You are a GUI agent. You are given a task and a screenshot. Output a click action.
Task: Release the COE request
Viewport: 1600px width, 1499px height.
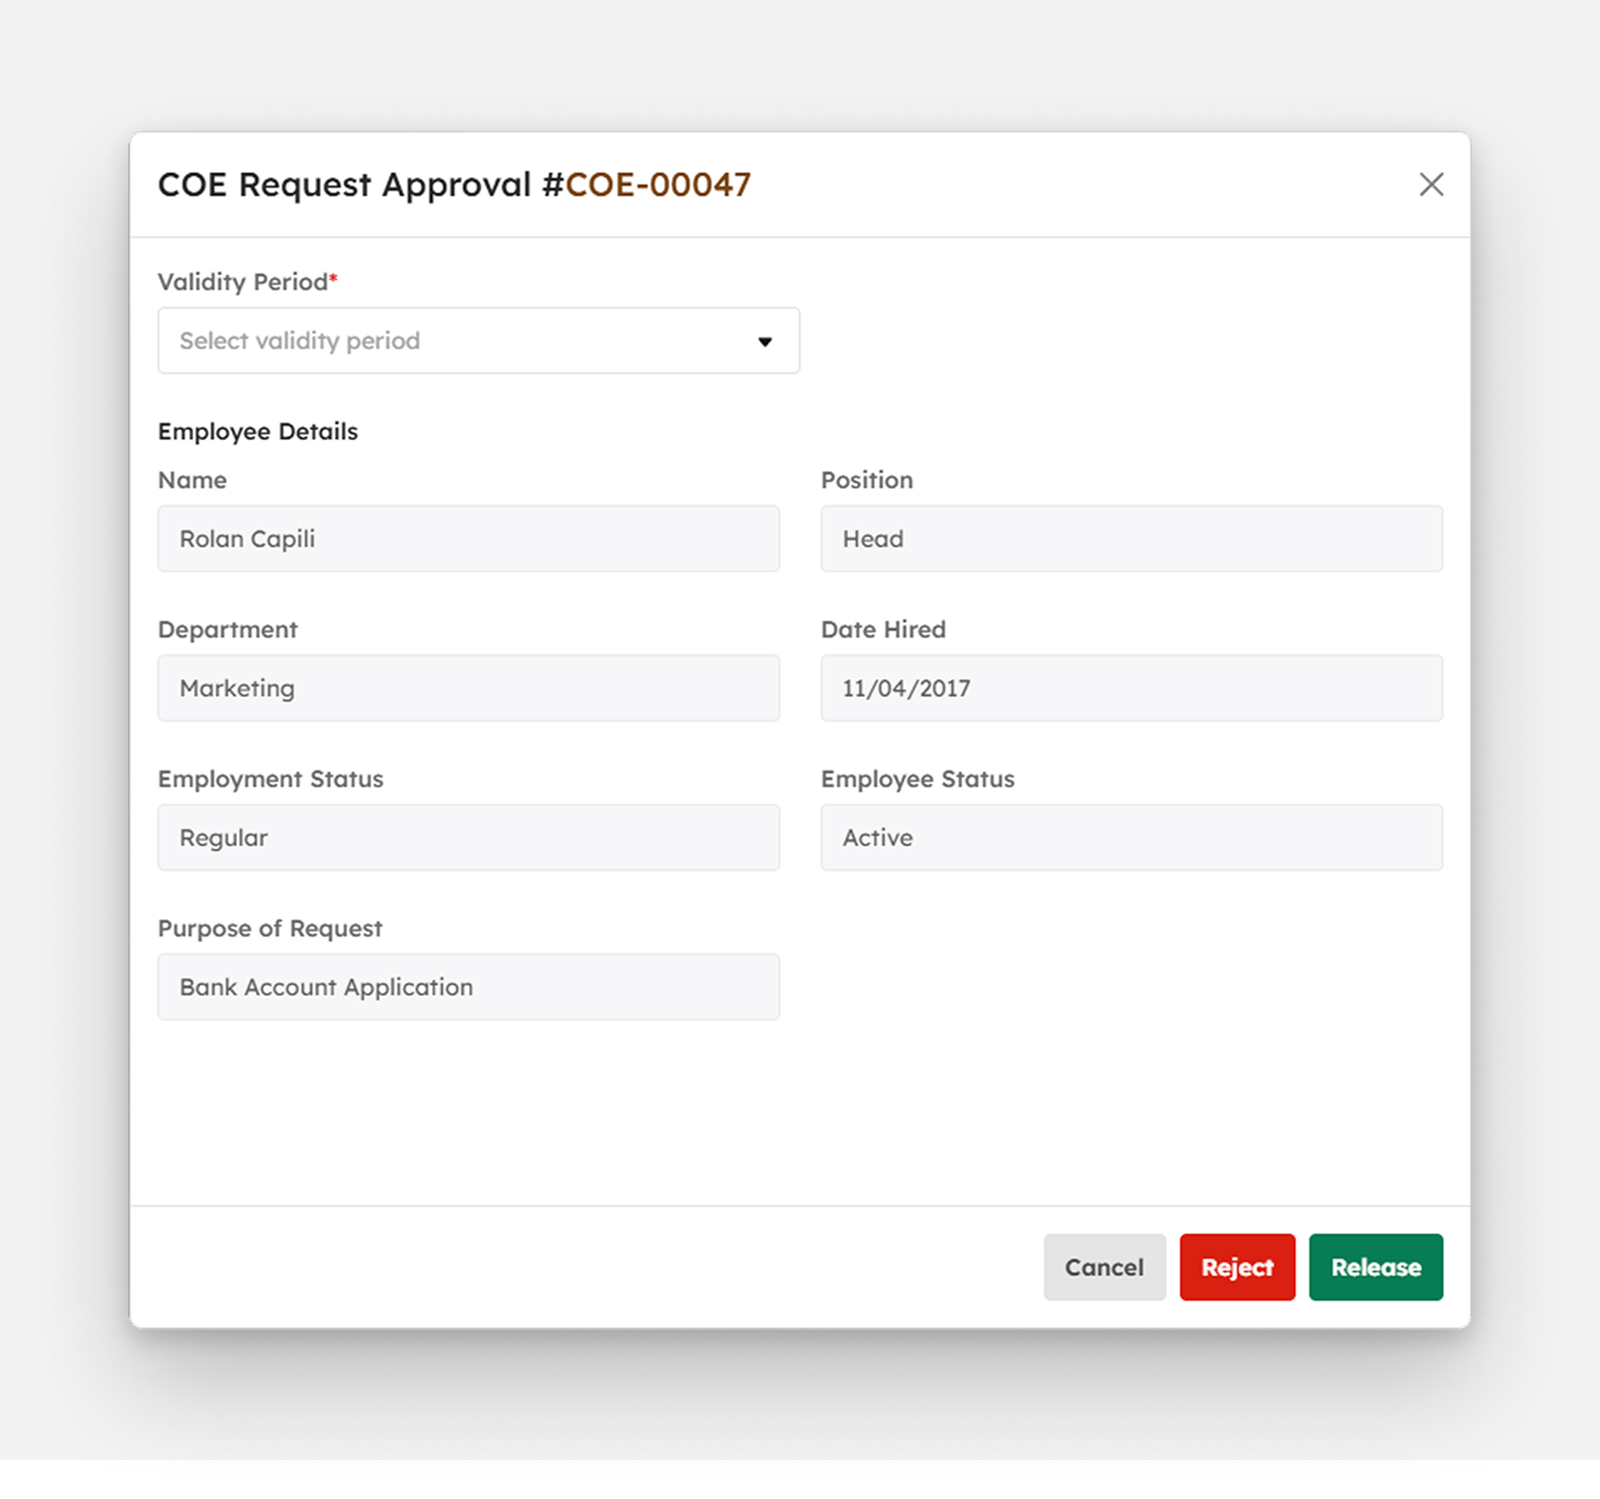pyautogui.click(x=1375, y=1267)
